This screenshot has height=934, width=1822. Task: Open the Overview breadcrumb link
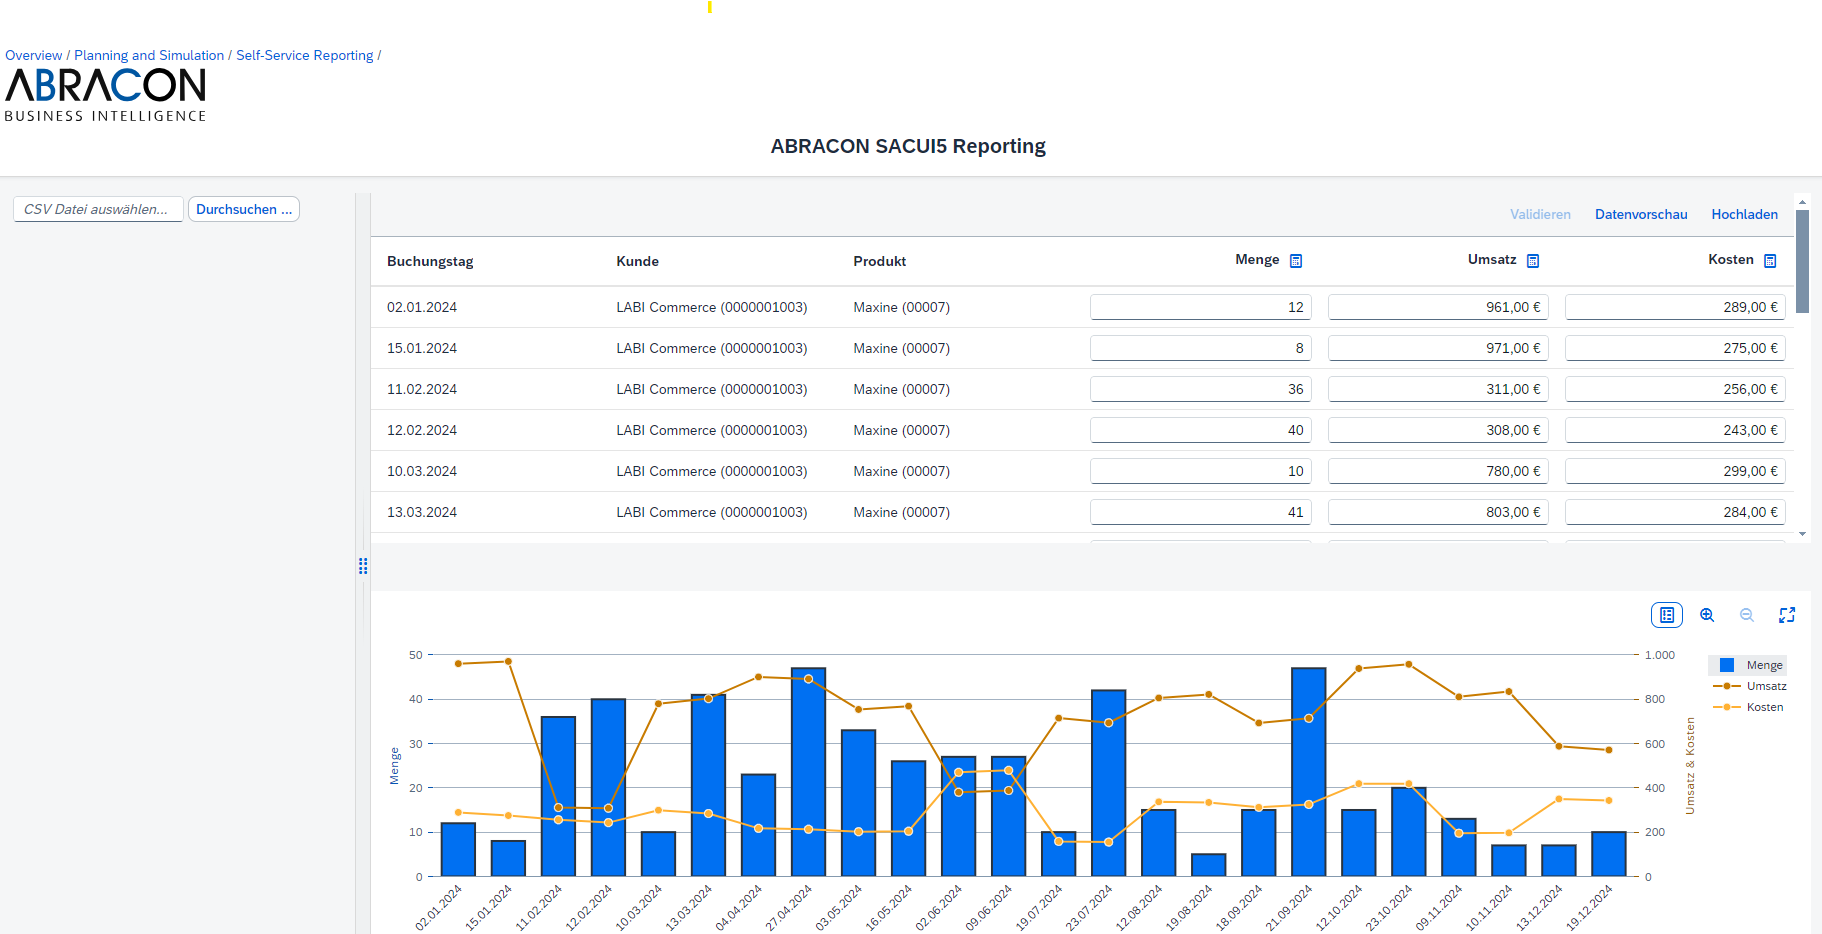click(x=33, y=55)
